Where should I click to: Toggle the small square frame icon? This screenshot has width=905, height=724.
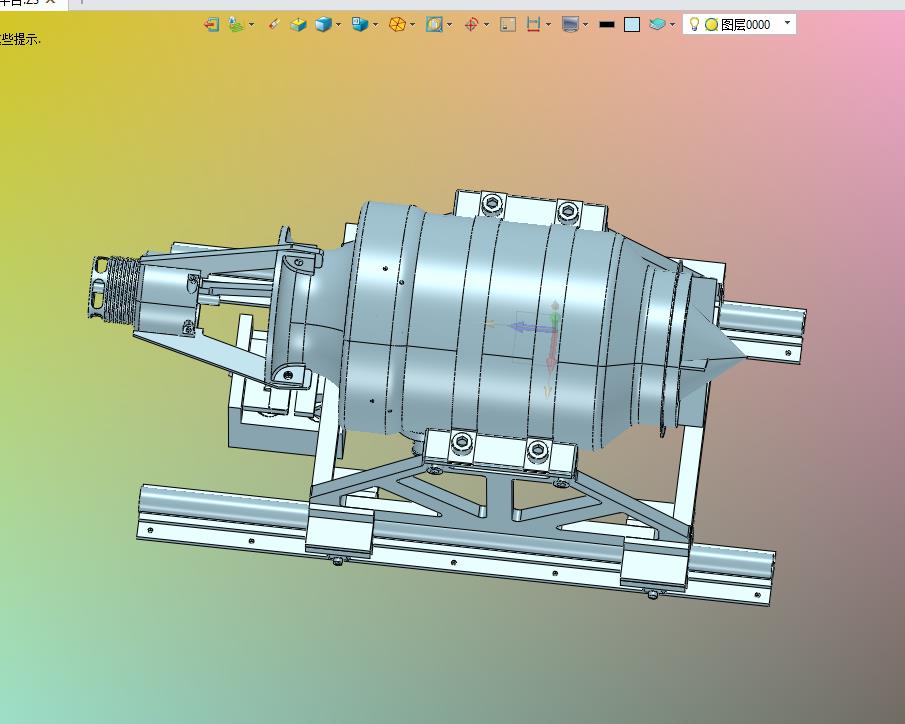tap(508, 24)
